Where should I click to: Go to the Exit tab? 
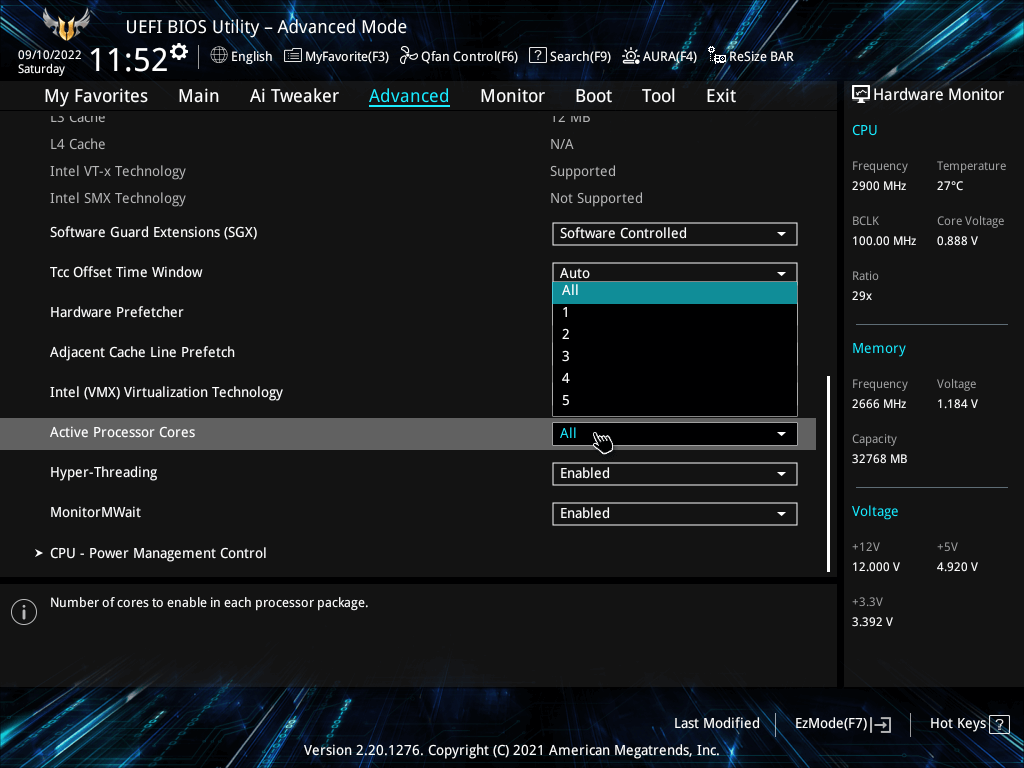click(721, 96)
